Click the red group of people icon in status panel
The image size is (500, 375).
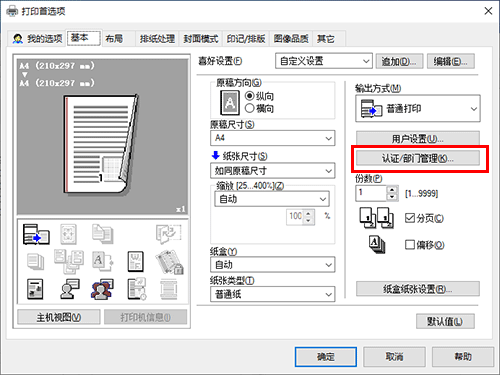click(x=102, y=289)
